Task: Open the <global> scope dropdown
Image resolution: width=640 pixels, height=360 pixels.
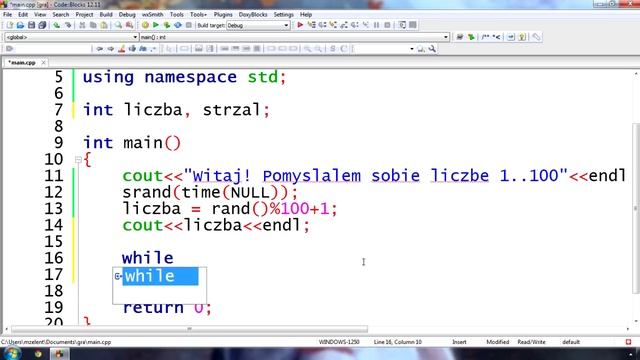Action: coord(71,37)
